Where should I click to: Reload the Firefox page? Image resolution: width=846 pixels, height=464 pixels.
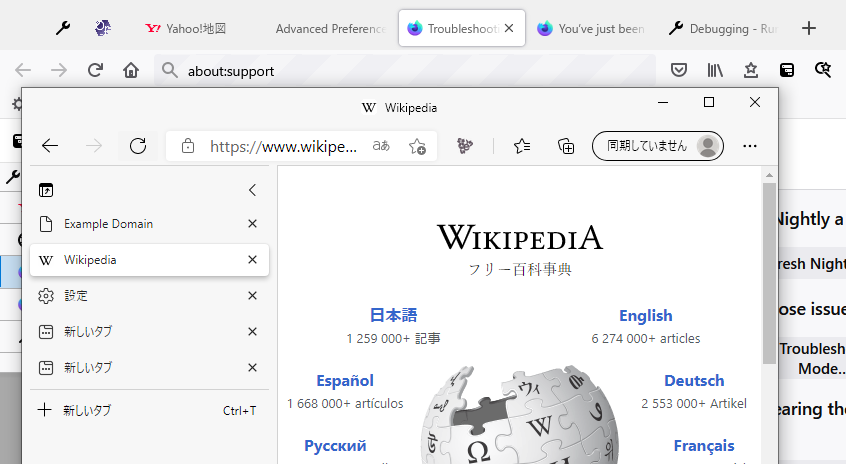point(95,70)
